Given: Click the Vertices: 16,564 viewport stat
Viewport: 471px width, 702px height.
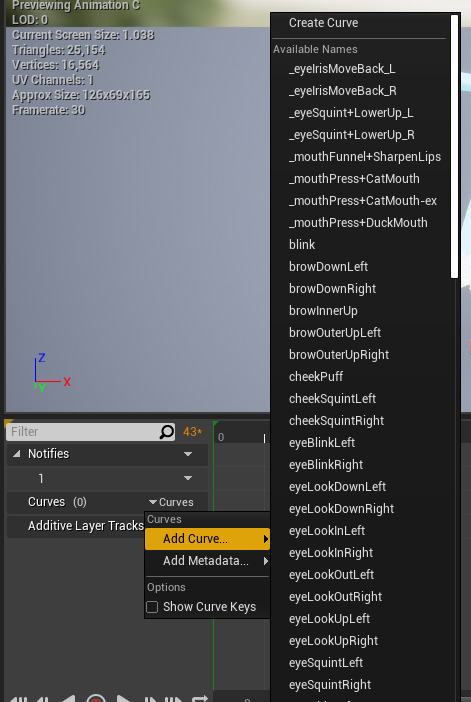Looking at the screenshot, I should 56,65.
